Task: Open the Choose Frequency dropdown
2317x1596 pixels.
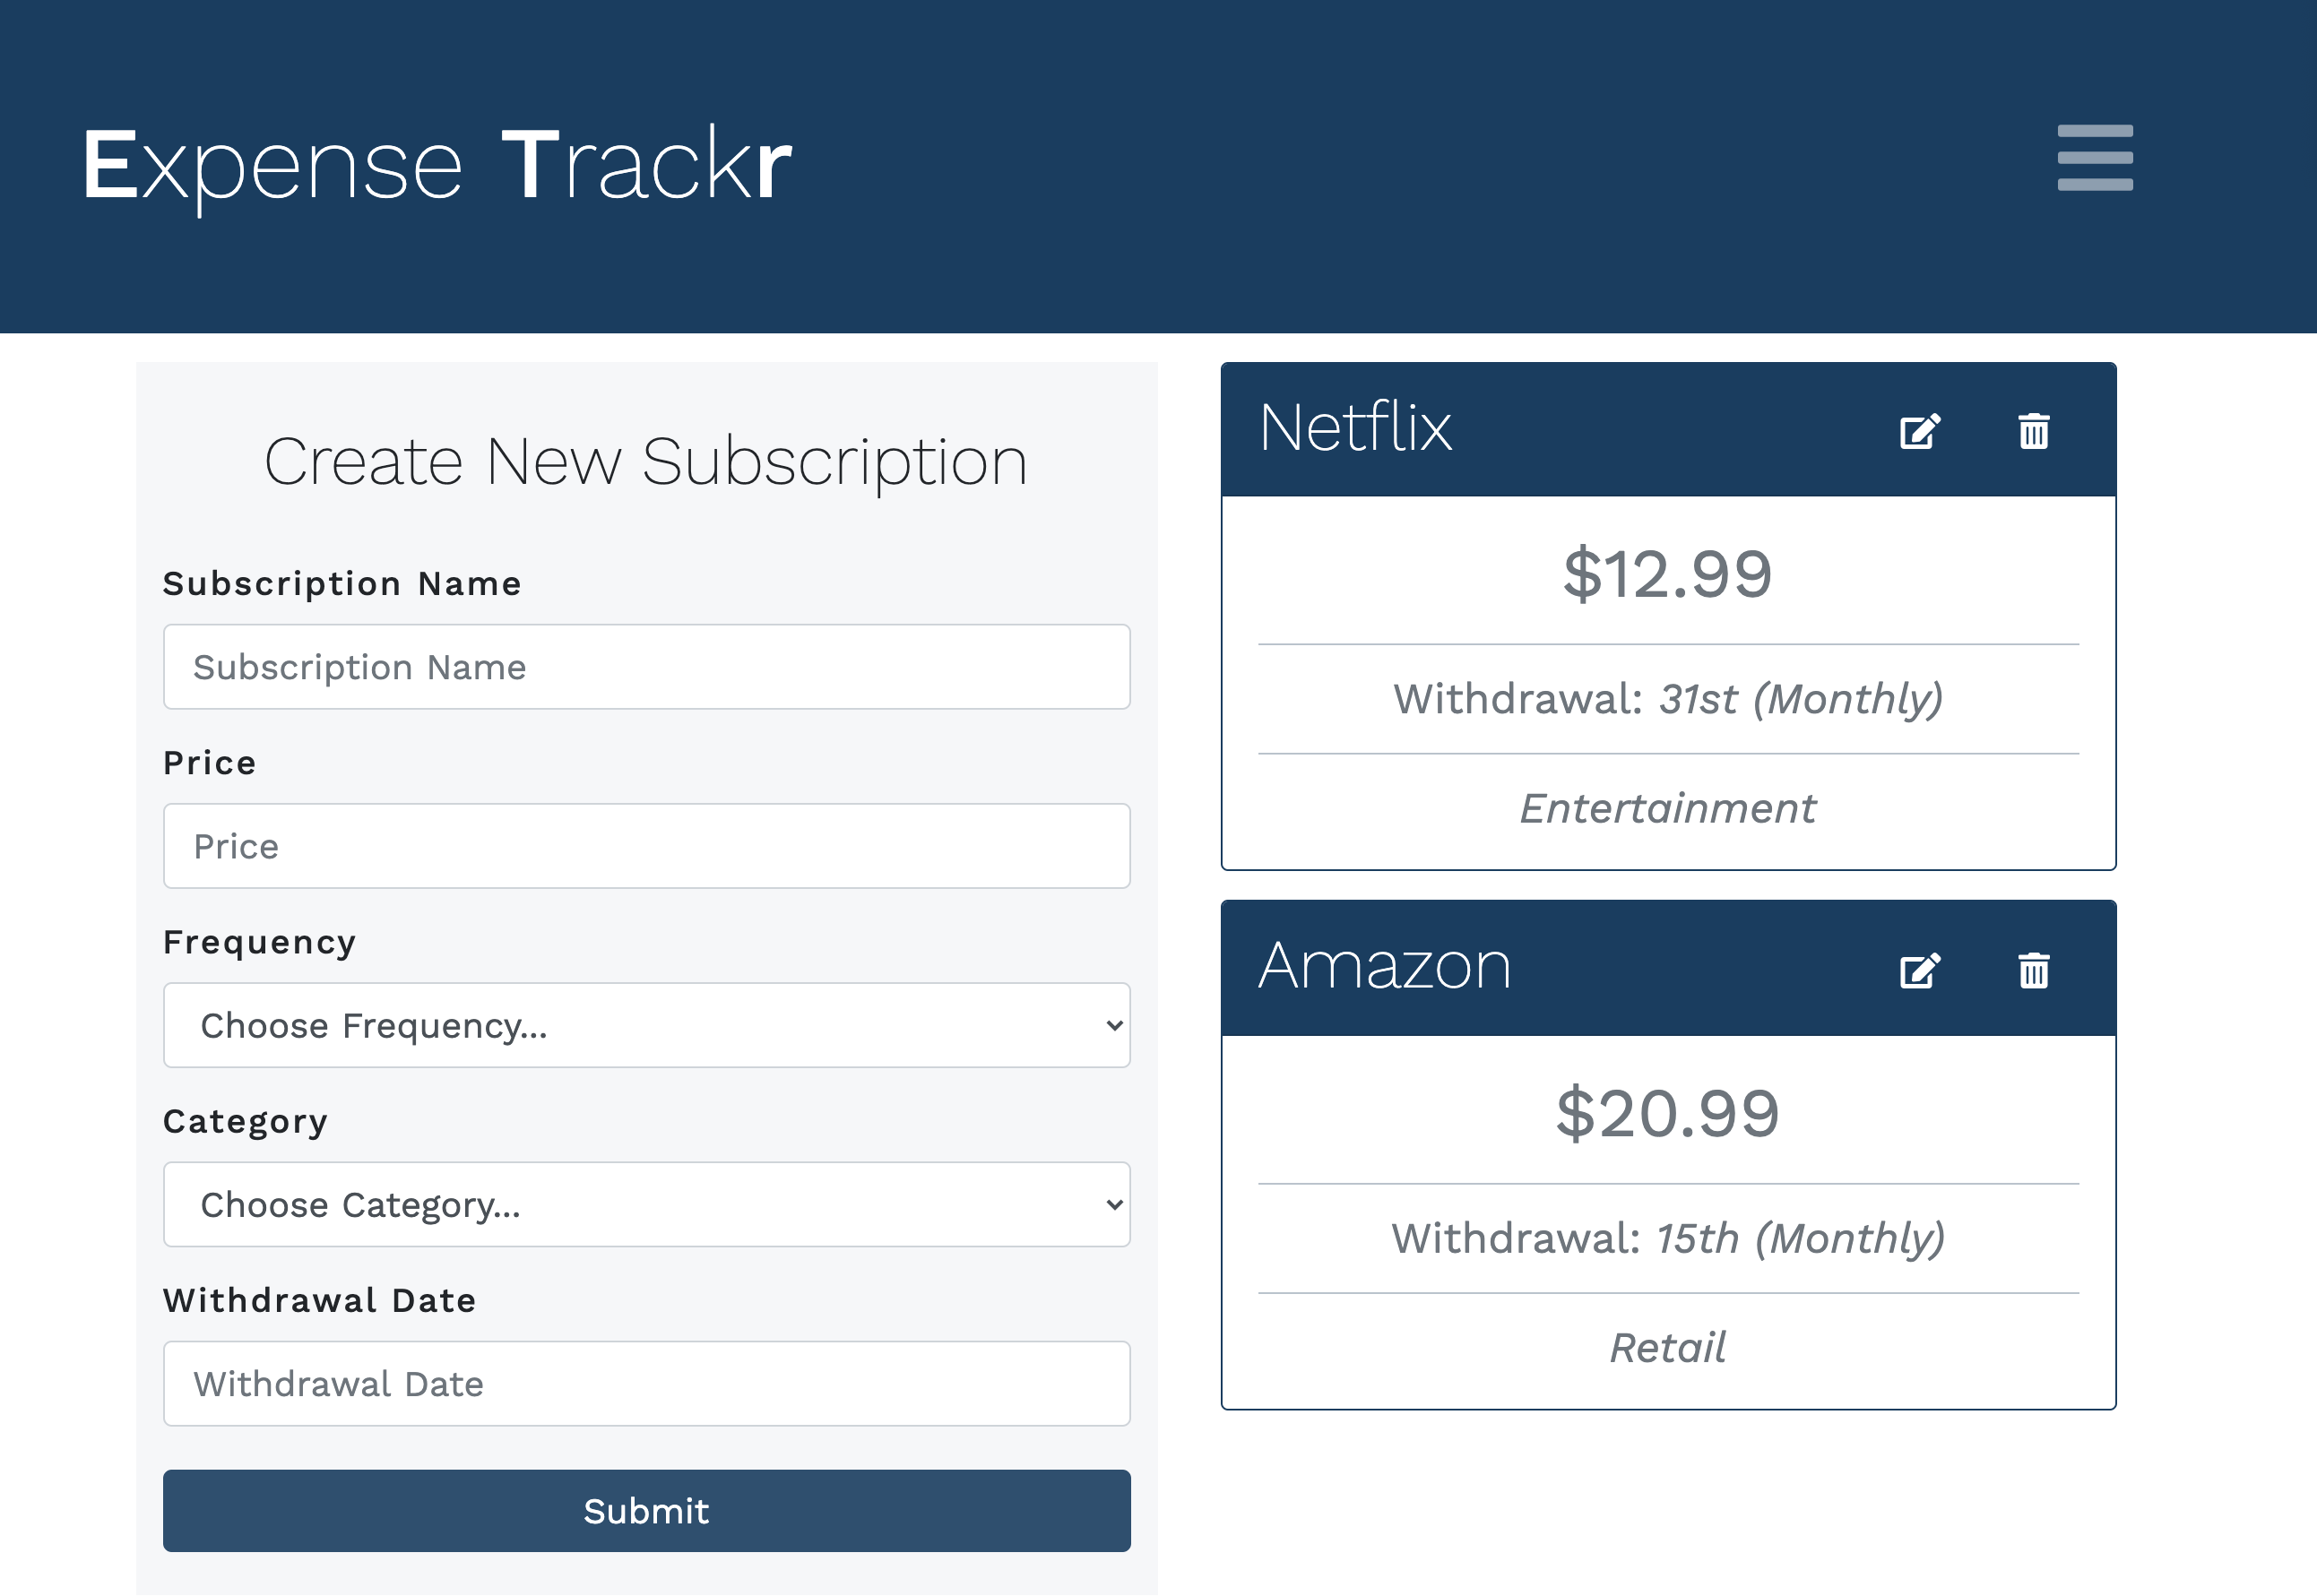Action: [x=647, y=1025]
